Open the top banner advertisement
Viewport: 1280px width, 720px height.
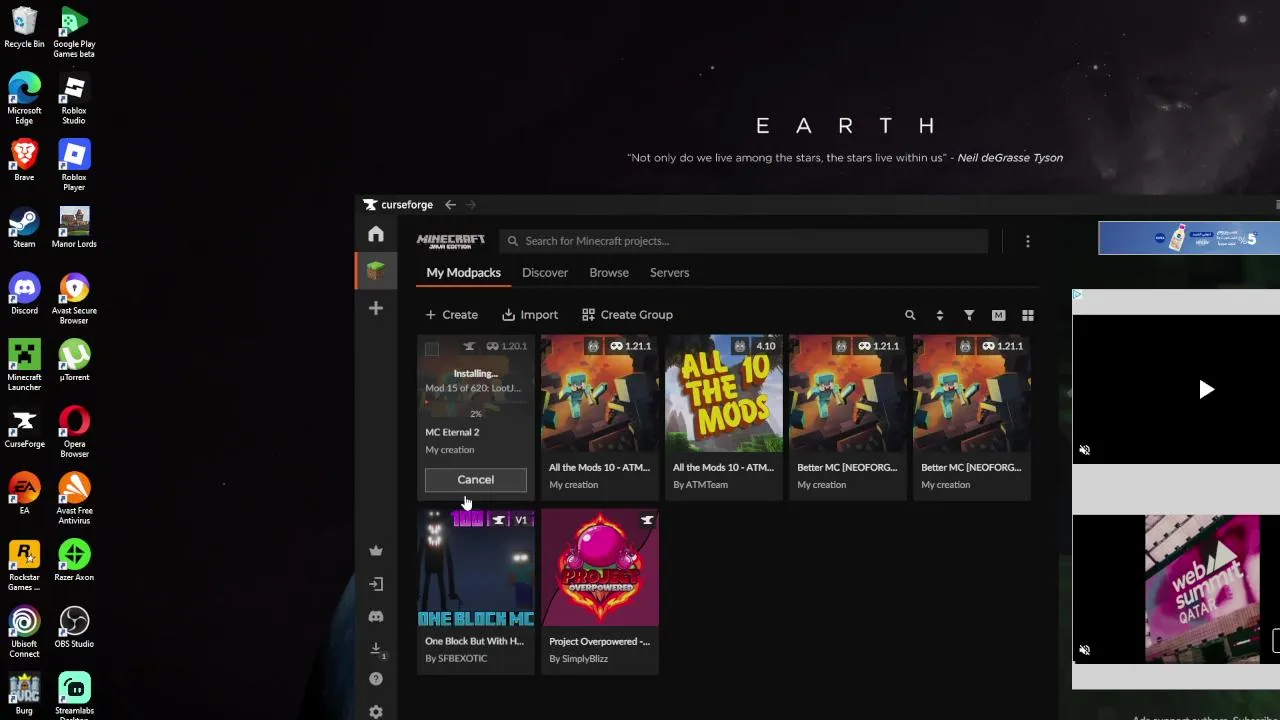[x=1189, y=238]
